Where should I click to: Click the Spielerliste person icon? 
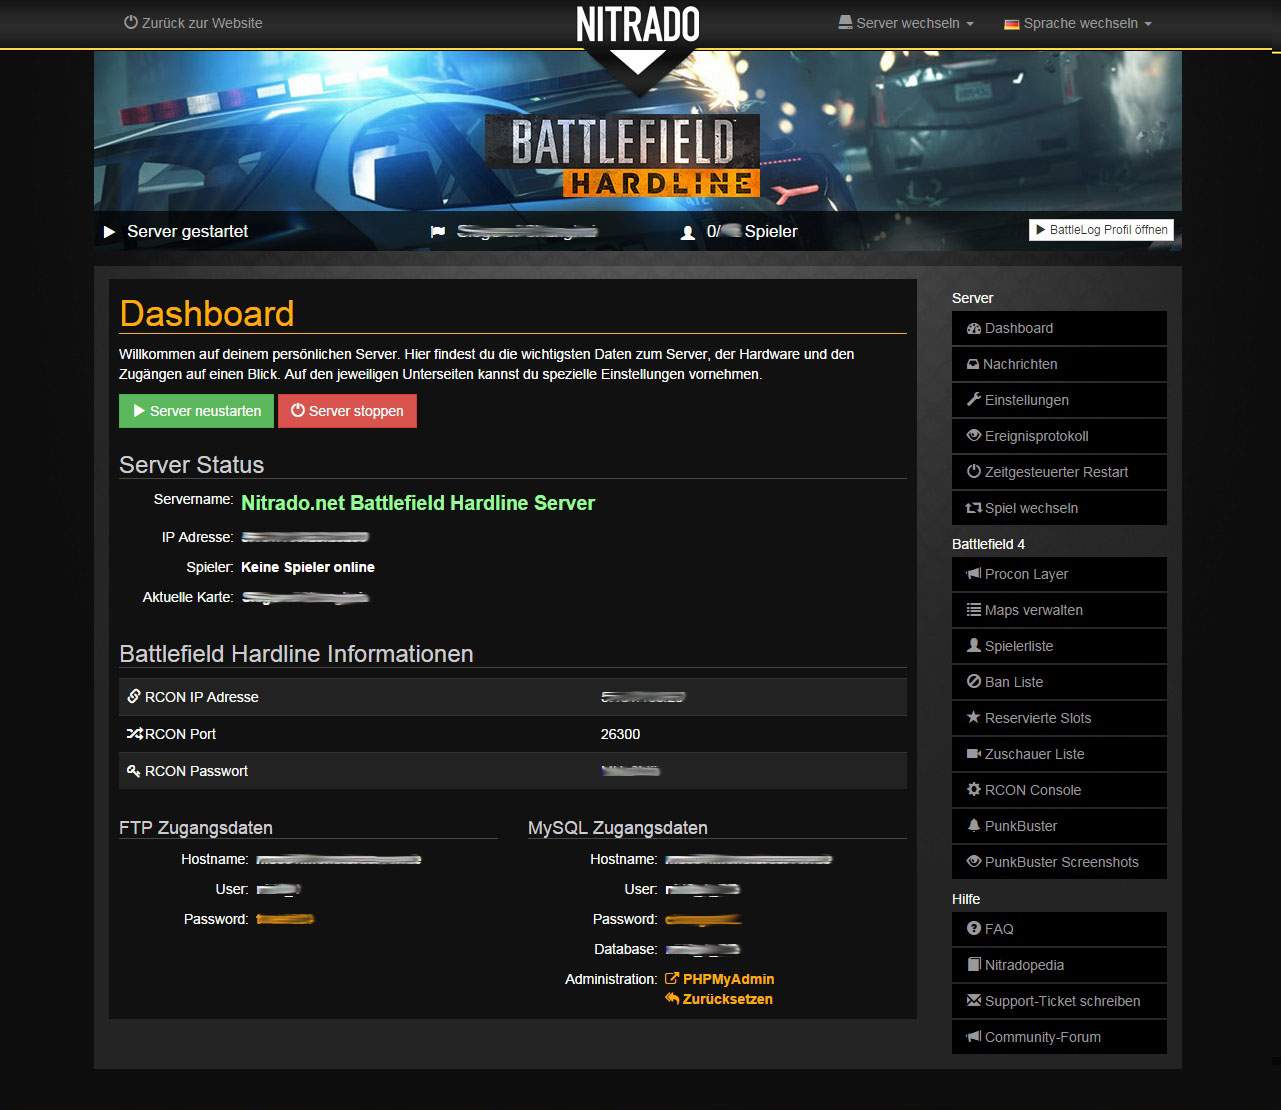974,646
